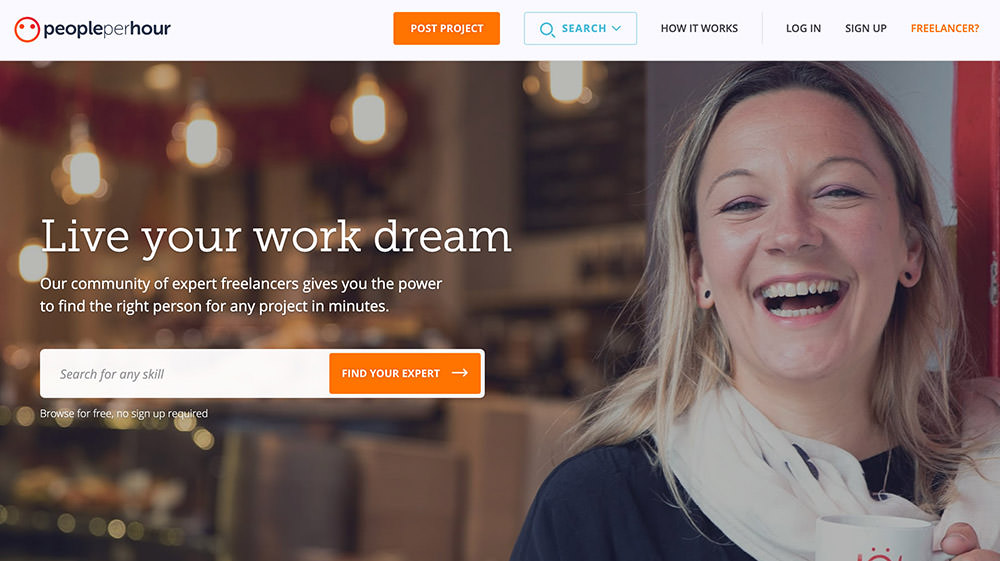
Task: Click the arrow icon in Find Your Expert
Action: tap(460, 373)
